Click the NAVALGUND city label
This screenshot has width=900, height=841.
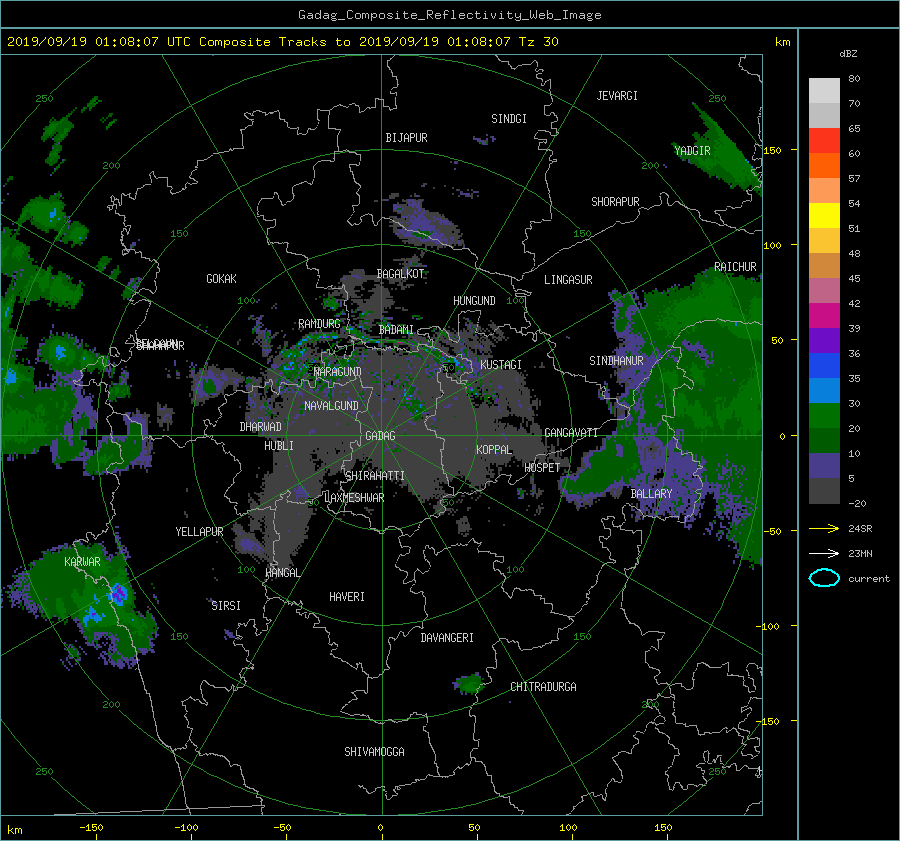coord(331,406)
